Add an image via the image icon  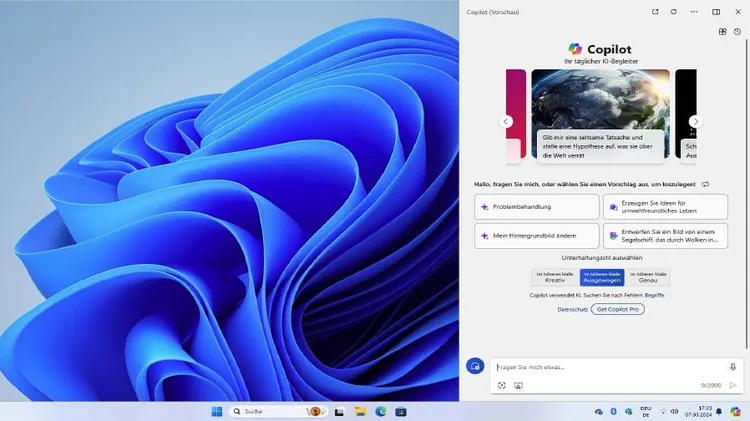coord(518,385)
